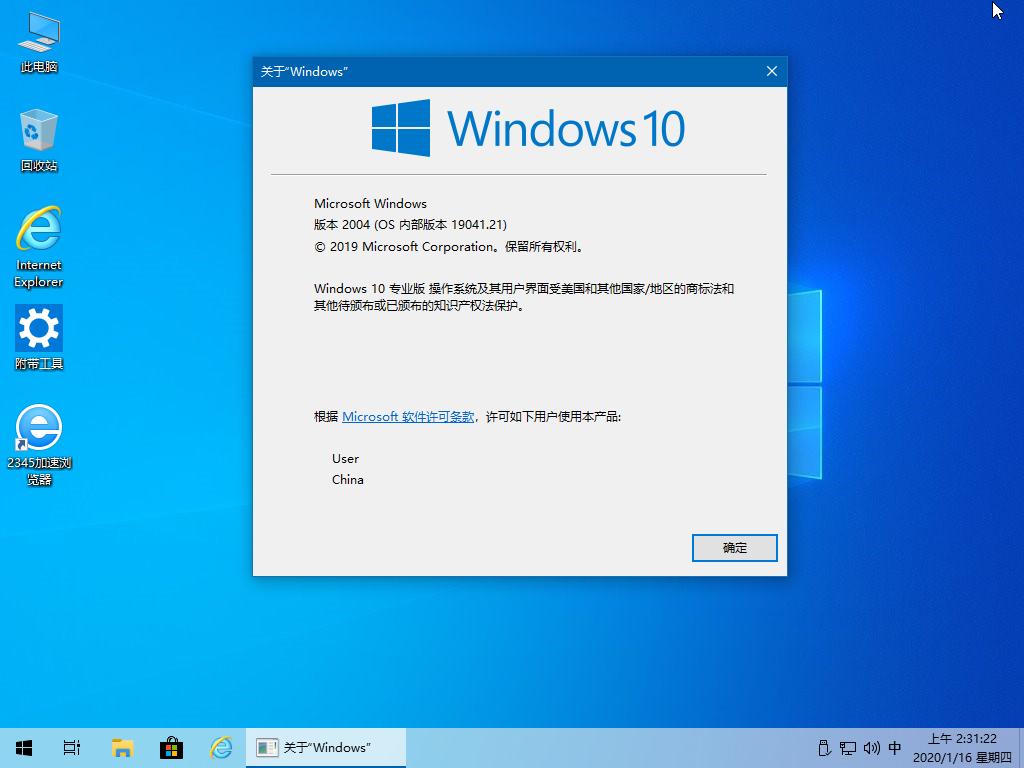Click the China organization text
The height and width of the screenshot is (768, 1024).
[347, 479]
